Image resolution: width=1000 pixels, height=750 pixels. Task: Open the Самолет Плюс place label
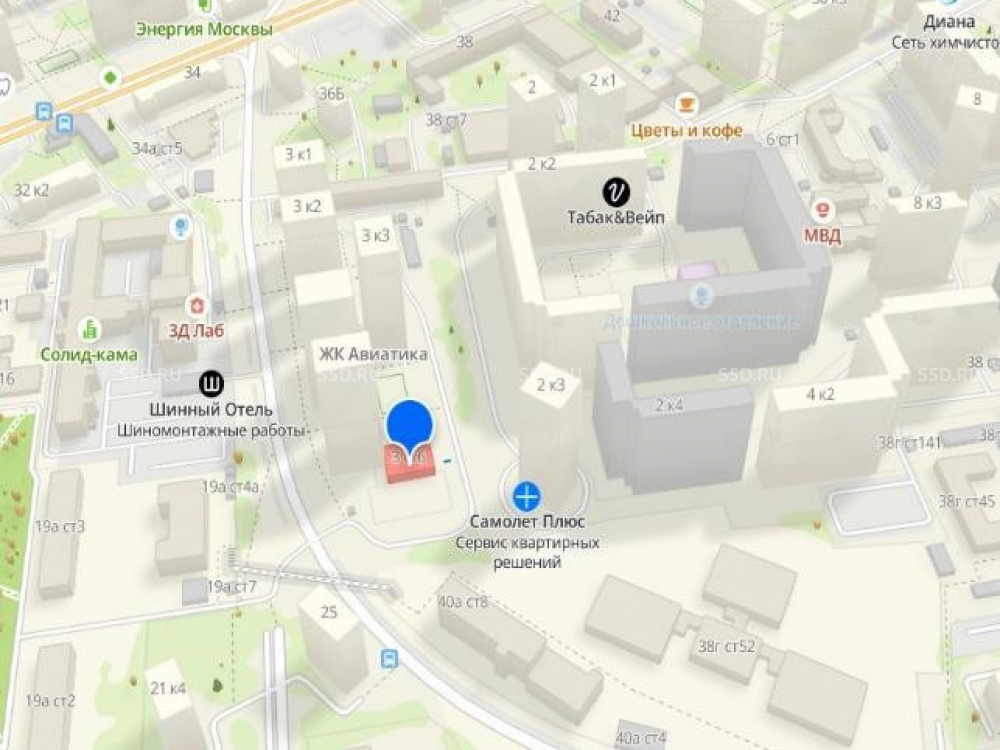pos(527,522)
